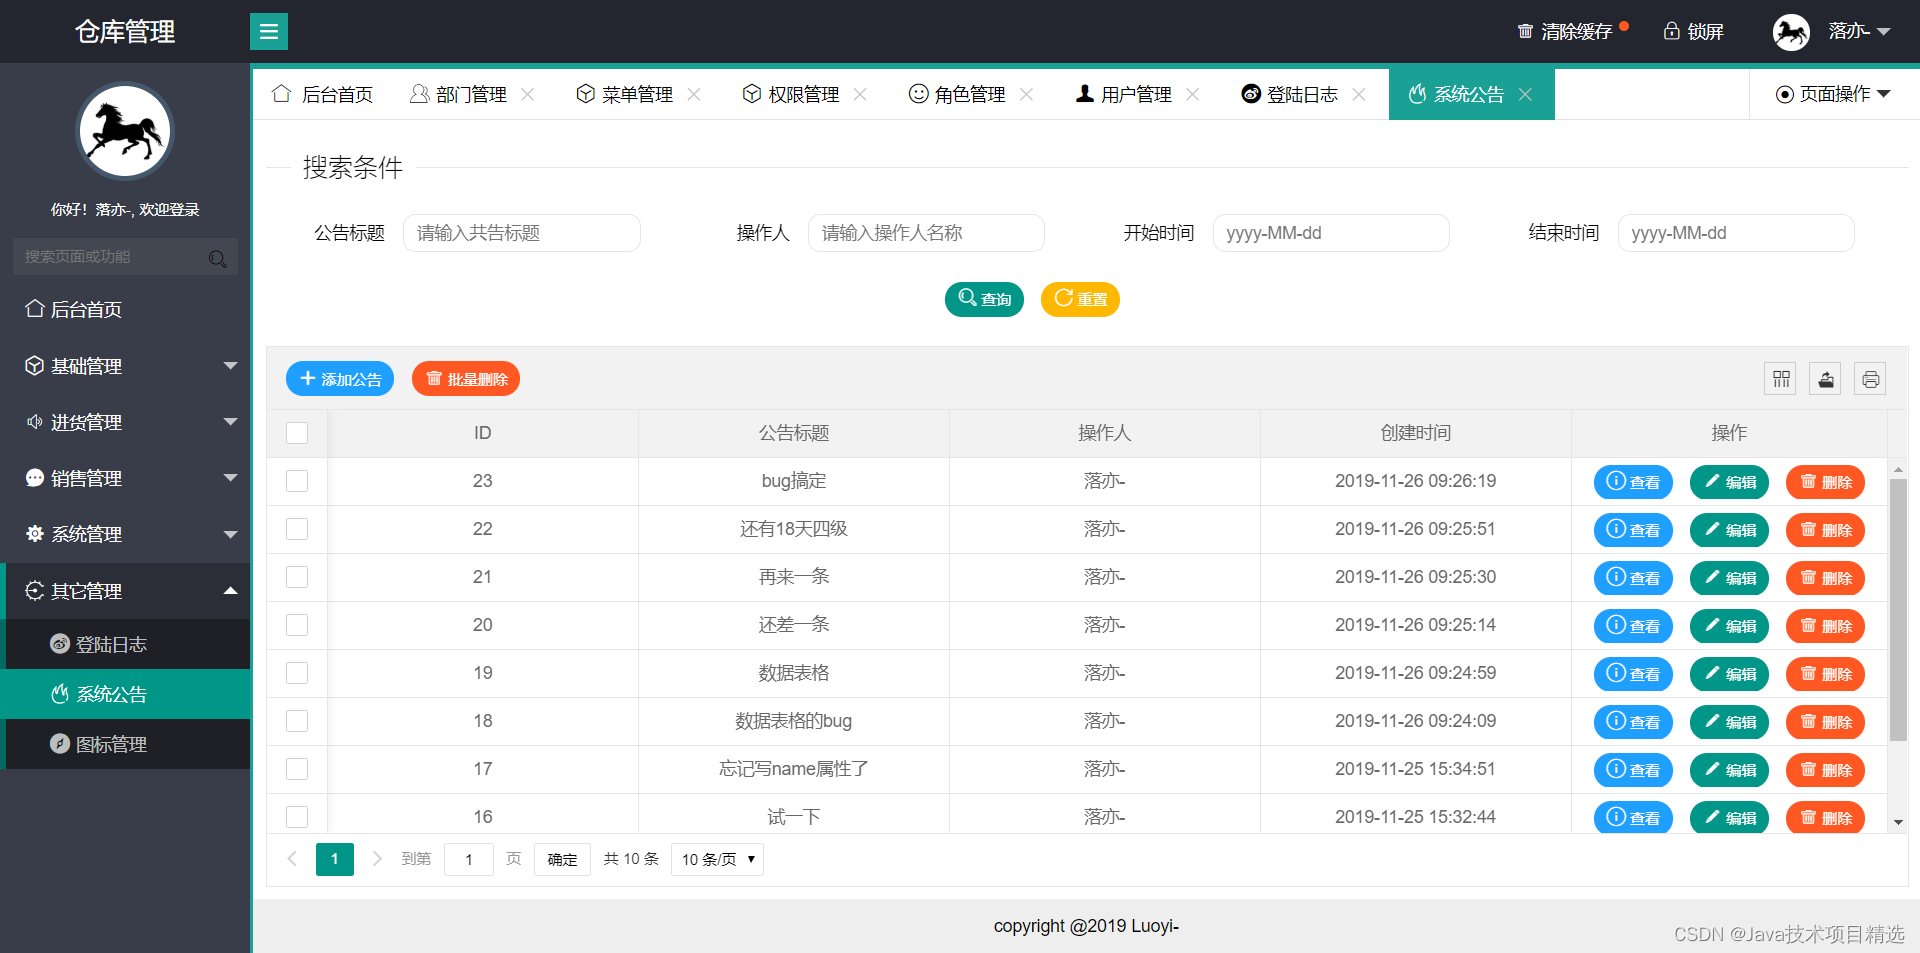Close the 系统公告 tab
The image size is (1920, 953).
1525,94
